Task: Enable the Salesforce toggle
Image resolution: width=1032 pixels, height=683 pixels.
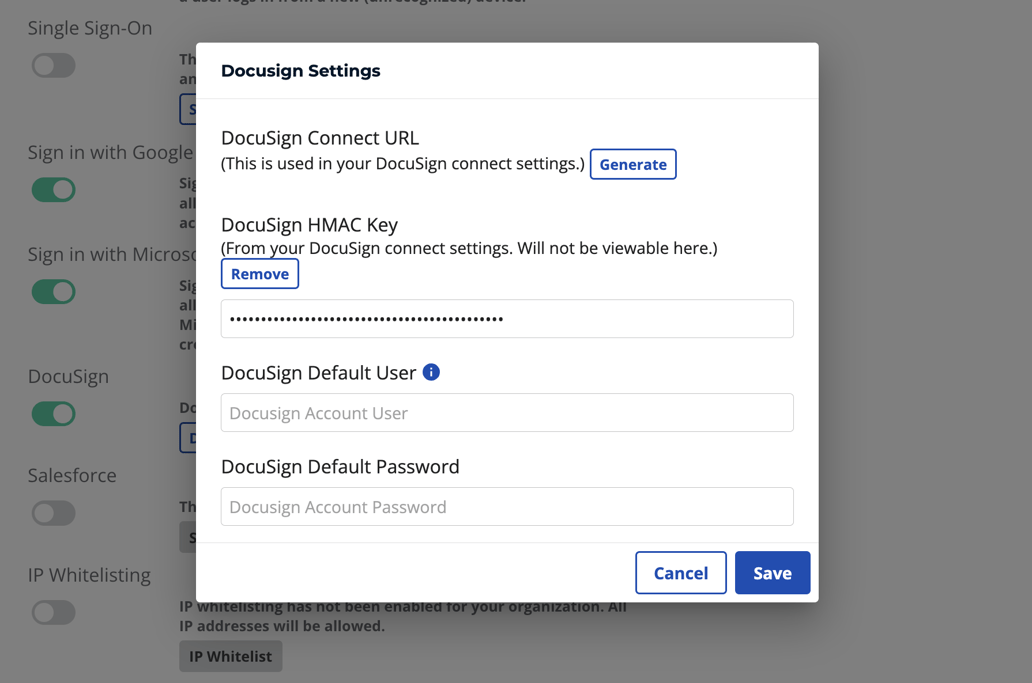Action: (53, 513)
